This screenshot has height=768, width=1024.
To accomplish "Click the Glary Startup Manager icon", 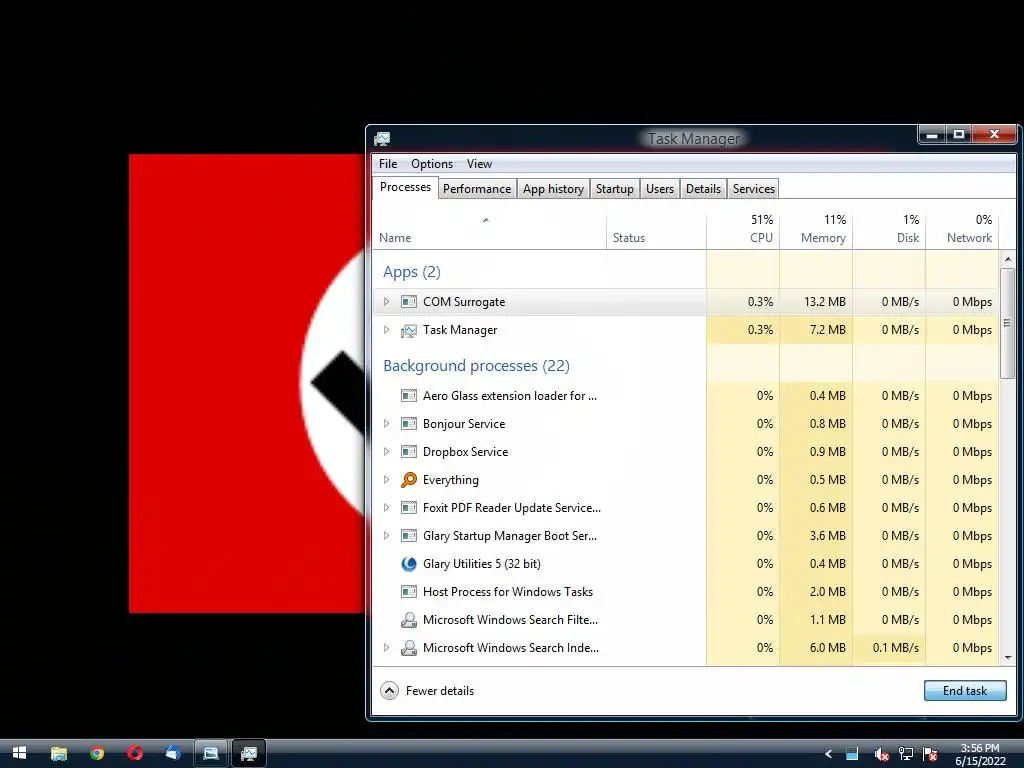I will 409,536.
